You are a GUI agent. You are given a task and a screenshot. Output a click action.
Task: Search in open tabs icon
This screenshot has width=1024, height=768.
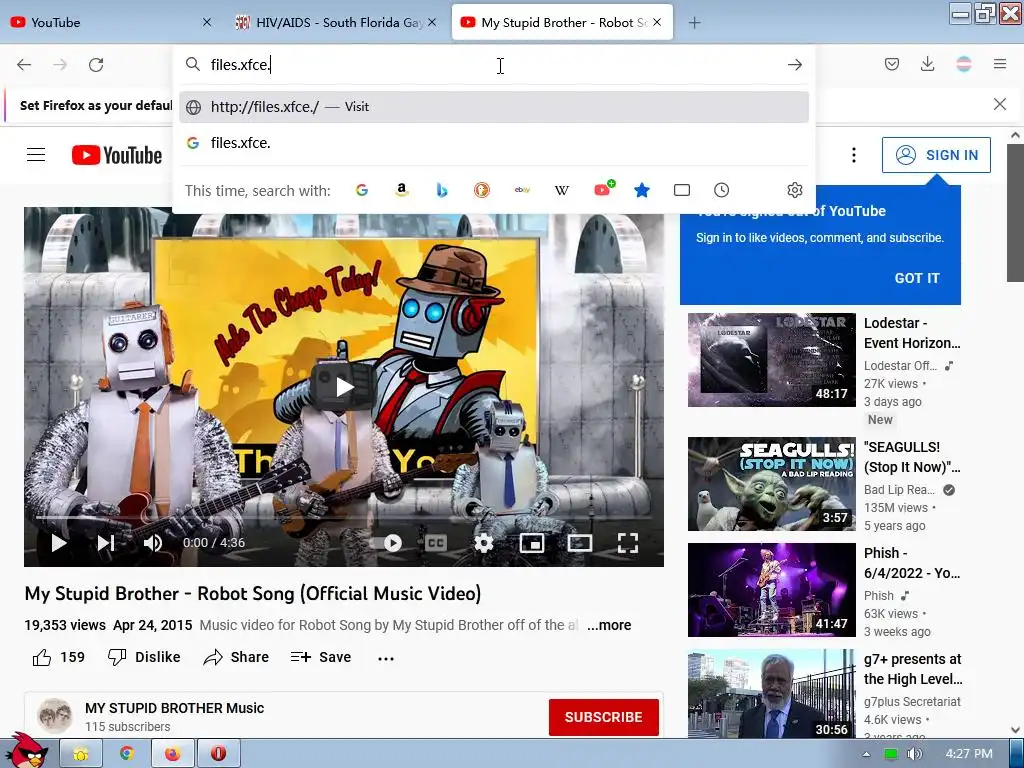pos(682,190)
